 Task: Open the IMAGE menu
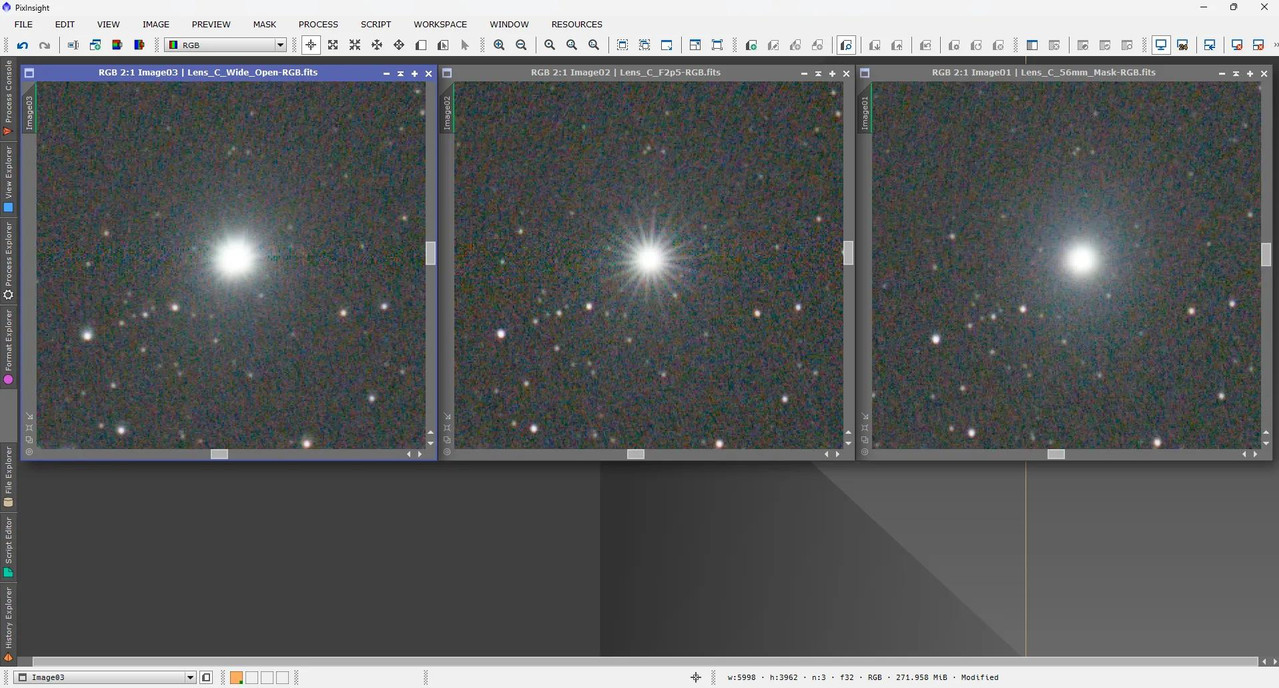tap(156, 24)
